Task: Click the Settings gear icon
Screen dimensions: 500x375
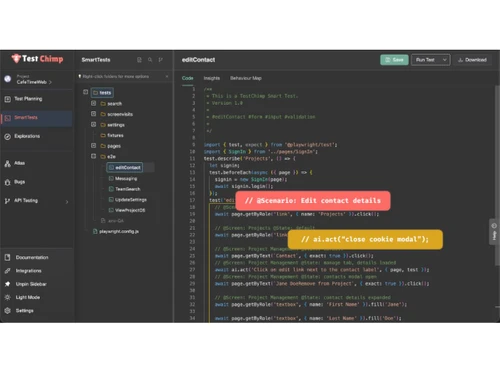Action: point(7,311)
